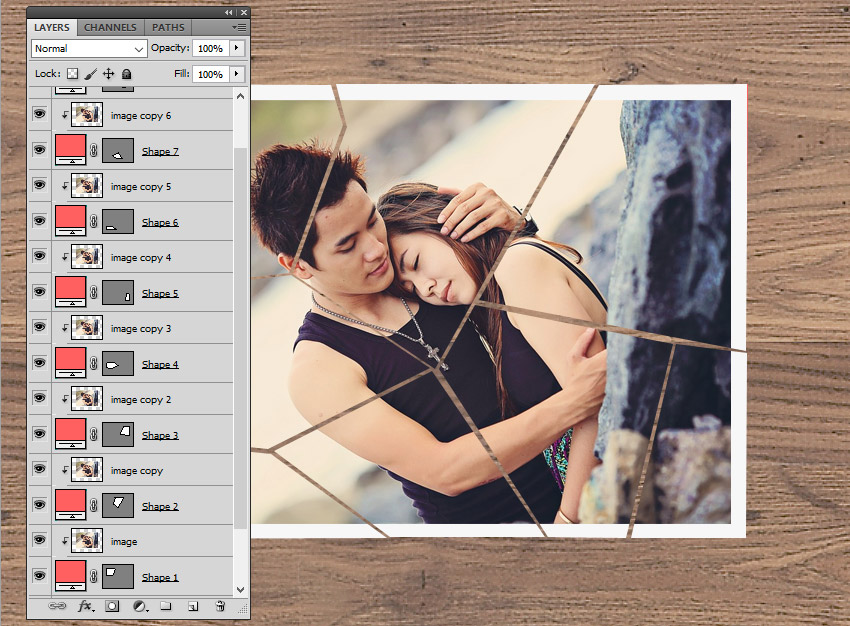Switch to the Channels tab
The image size is (850, 626).
click(110, 27)
